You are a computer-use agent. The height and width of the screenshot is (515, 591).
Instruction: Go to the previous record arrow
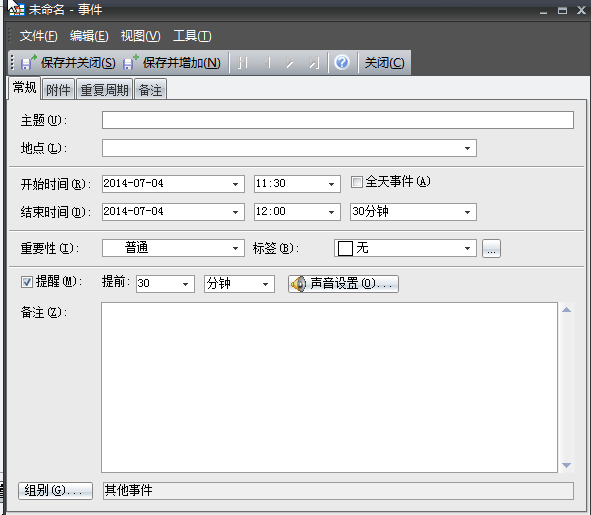266,63
